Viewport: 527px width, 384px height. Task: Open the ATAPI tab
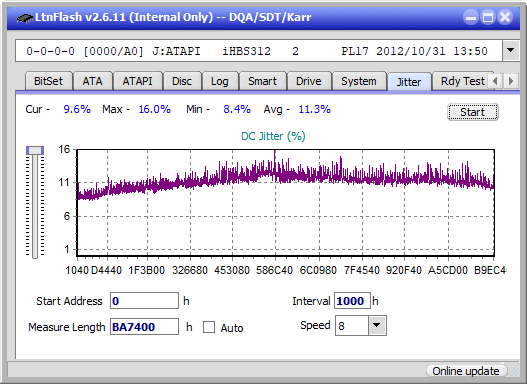[x=137, y=81]
